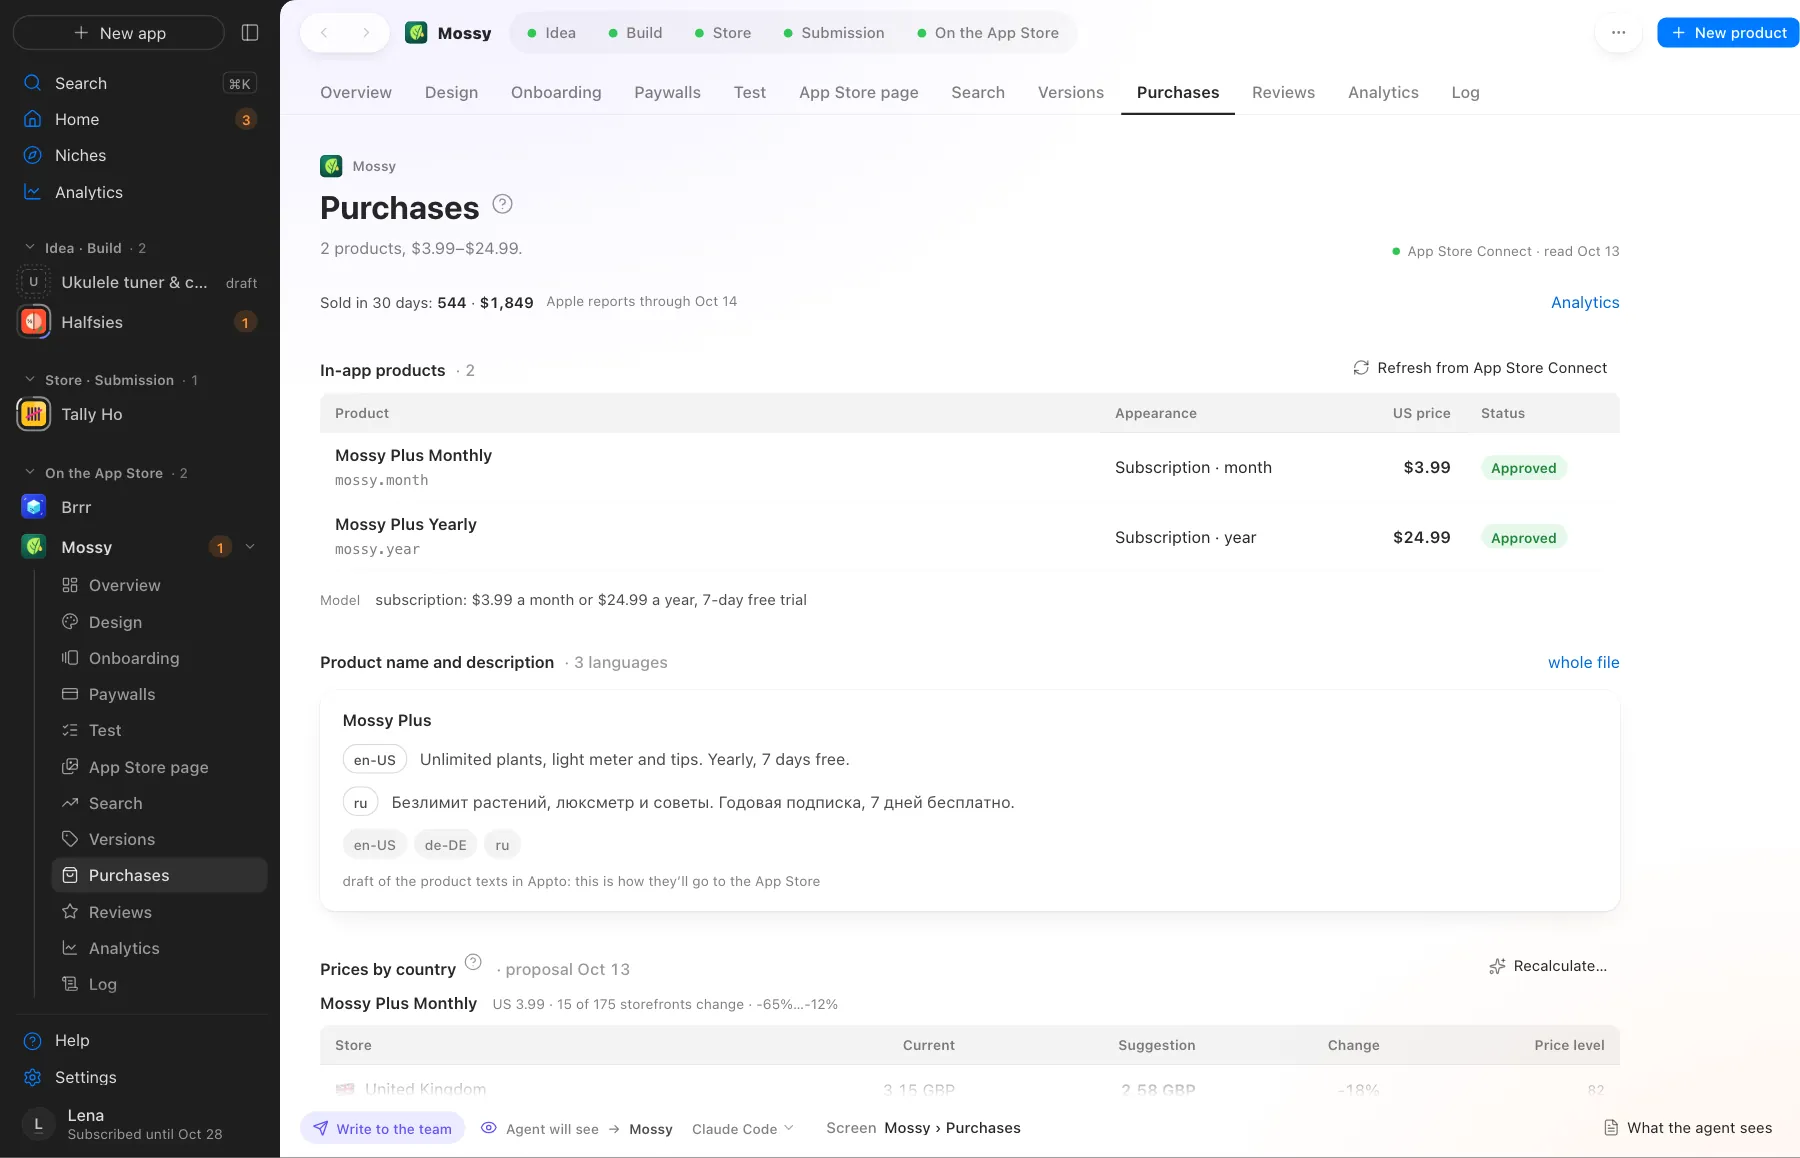Go back with the left arrow
This screenshot has width=1800, height=1158.
click(x=324, y=33)
